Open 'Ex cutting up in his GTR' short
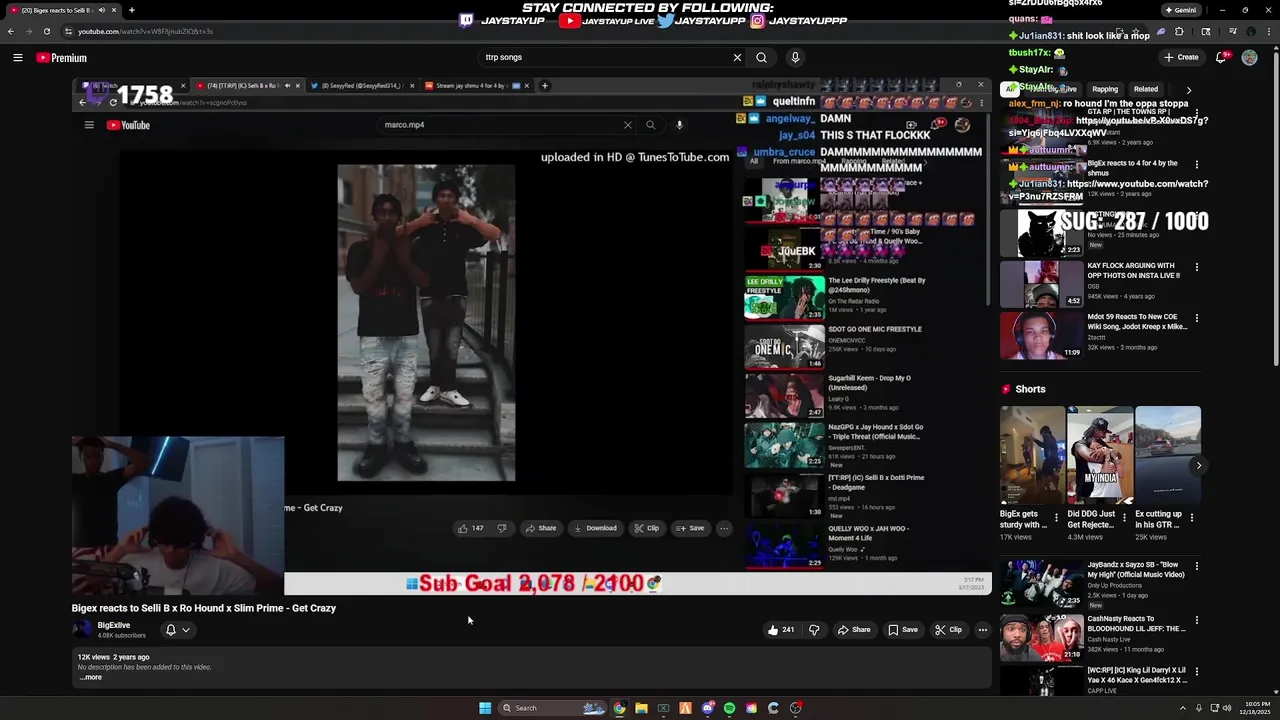Viewport: 1280px width, 720px height. (x=1168, y=456)
